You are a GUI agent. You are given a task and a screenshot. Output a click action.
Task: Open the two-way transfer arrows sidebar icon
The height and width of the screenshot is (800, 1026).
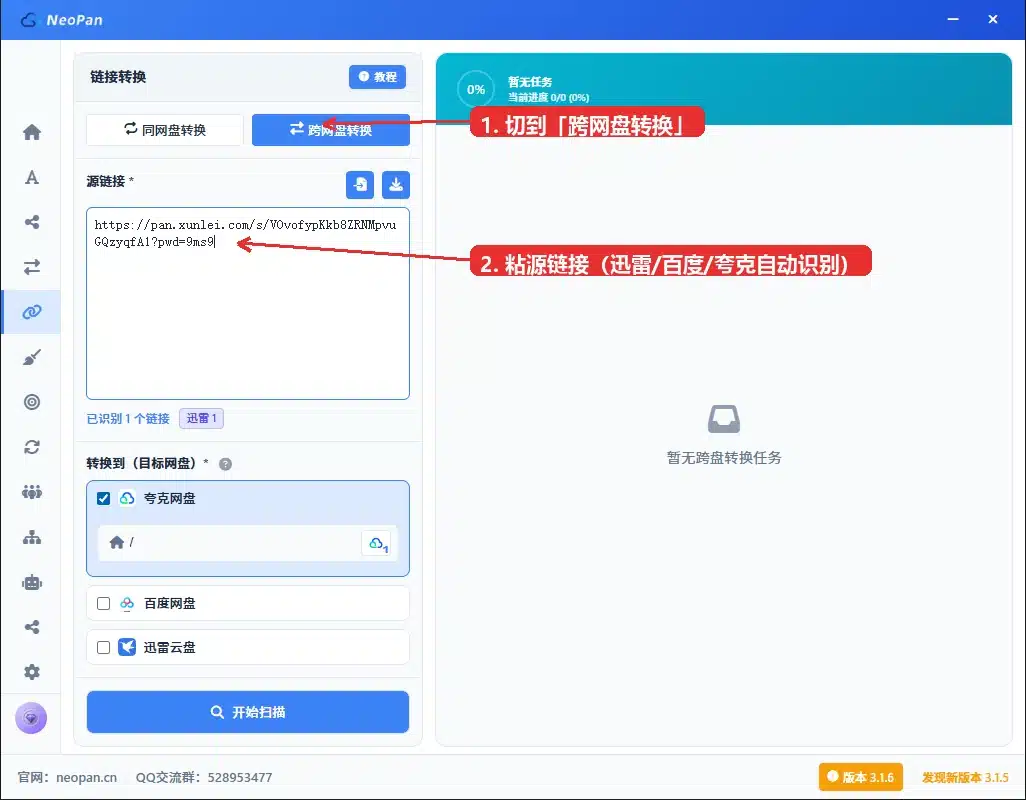click(31, 267)
